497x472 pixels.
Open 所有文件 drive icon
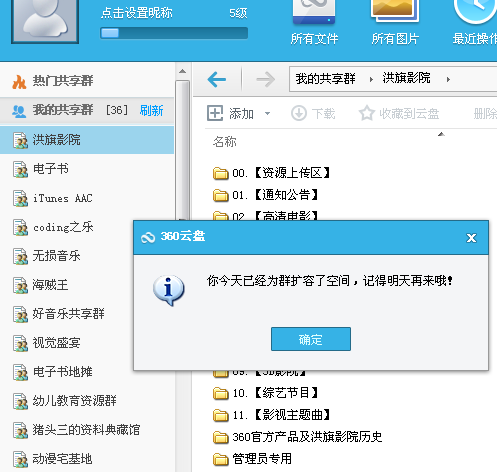(x=314, y=12)
